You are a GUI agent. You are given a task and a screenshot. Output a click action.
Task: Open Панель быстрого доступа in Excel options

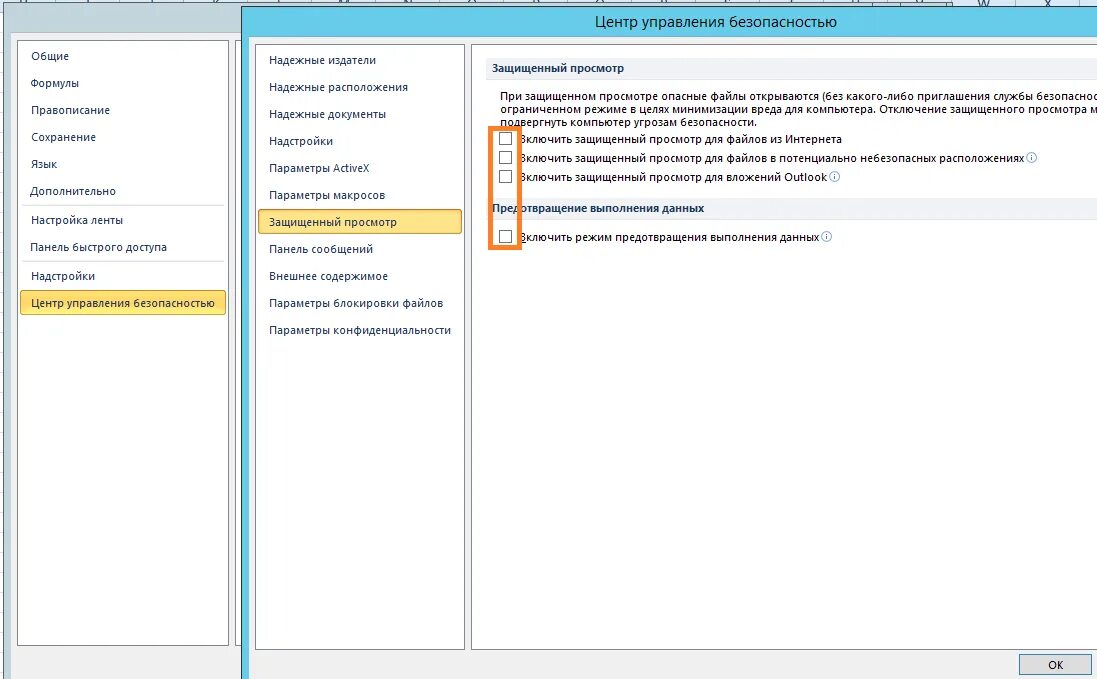pos(122,247)
